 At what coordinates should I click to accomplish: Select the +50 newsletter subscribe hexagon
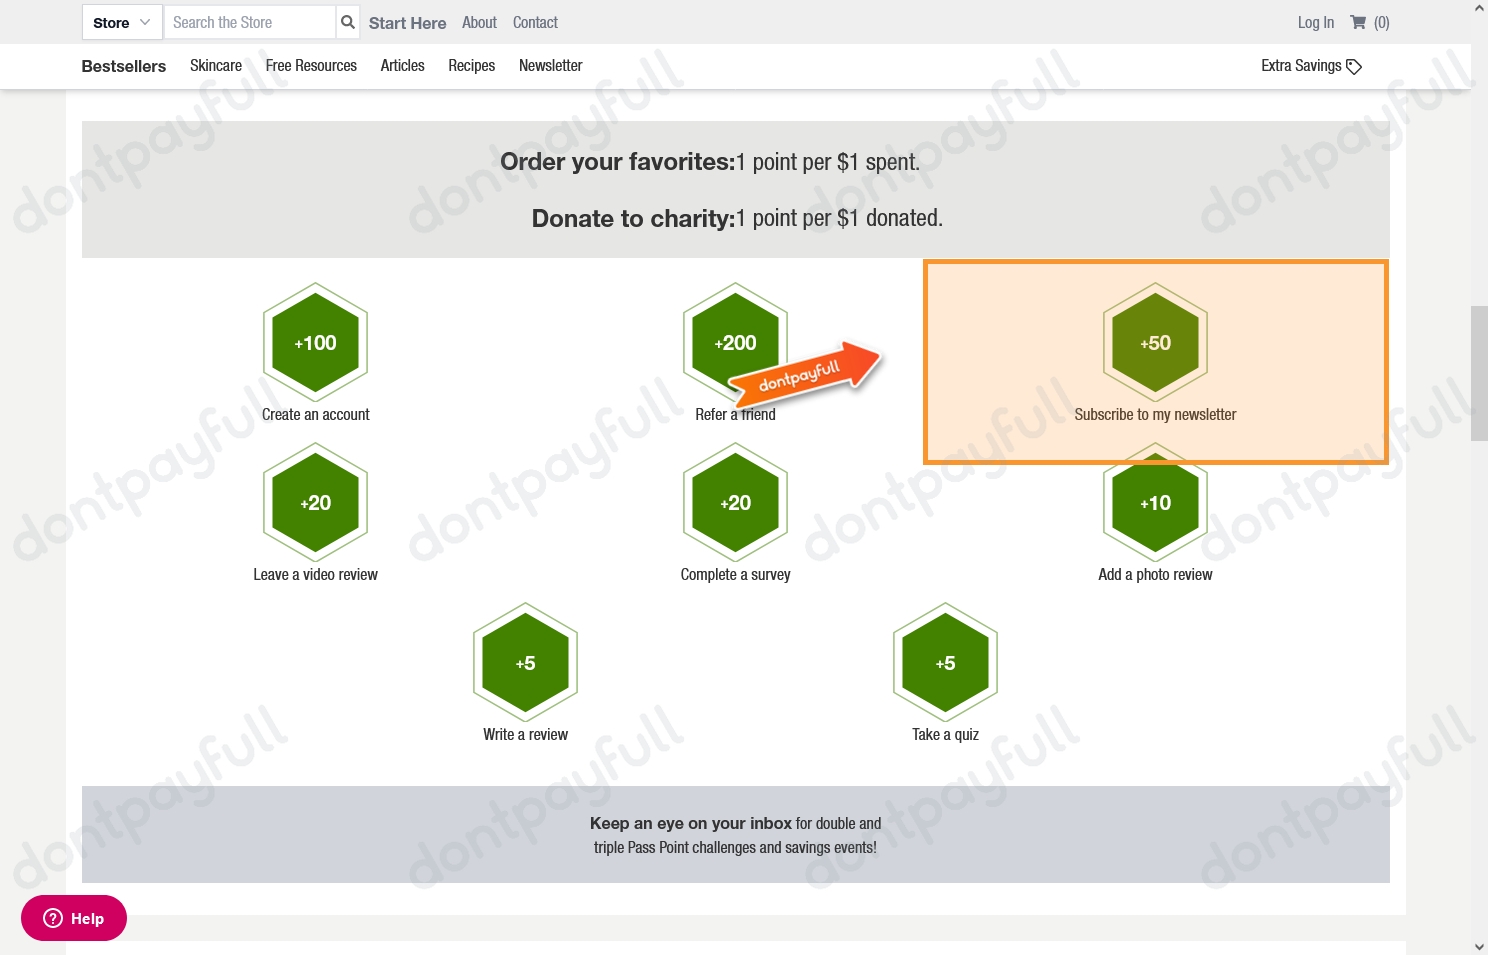[1155, 343]
